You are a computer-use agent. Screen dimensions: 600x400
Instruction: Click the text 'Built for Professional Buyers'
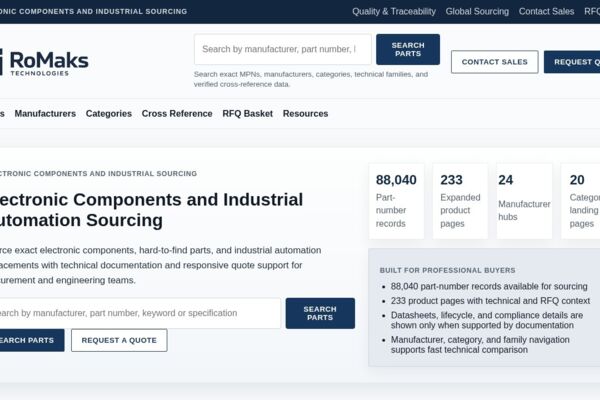point(447,270)
